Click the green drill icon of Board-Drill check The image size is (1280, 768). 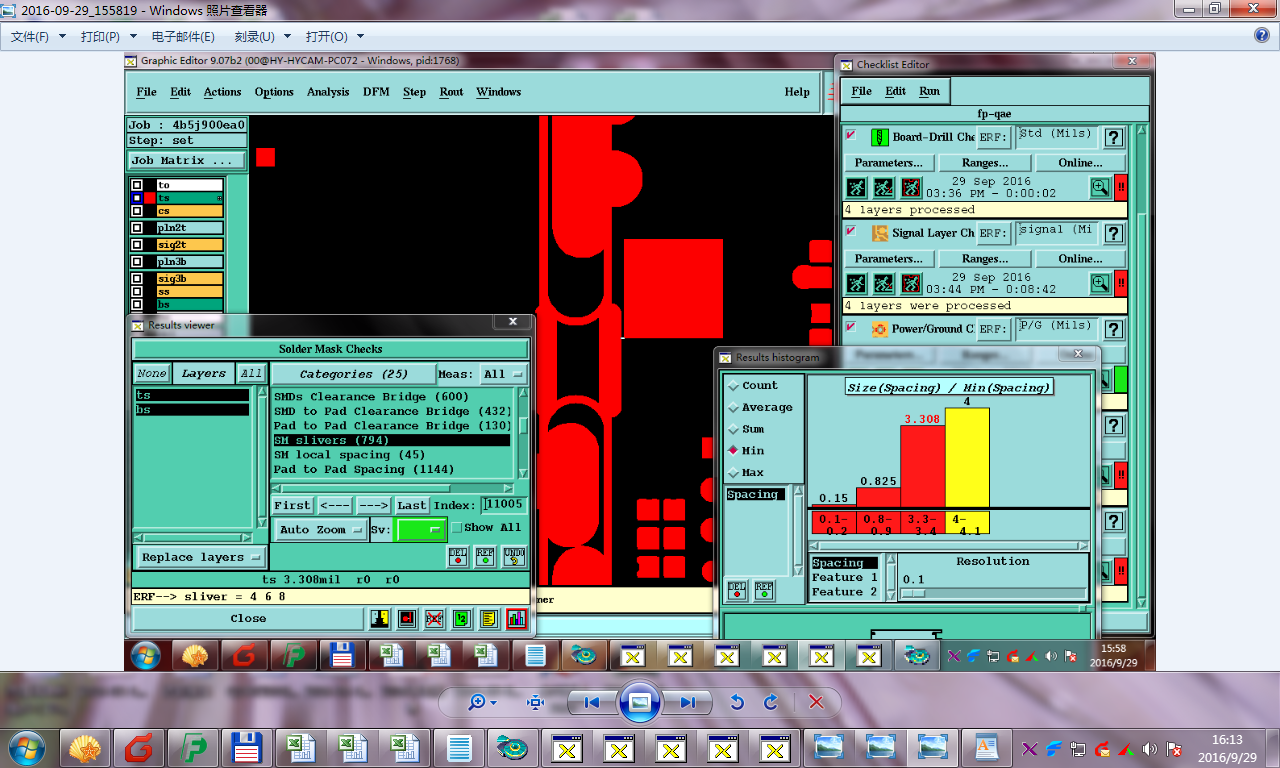point(879,137)
